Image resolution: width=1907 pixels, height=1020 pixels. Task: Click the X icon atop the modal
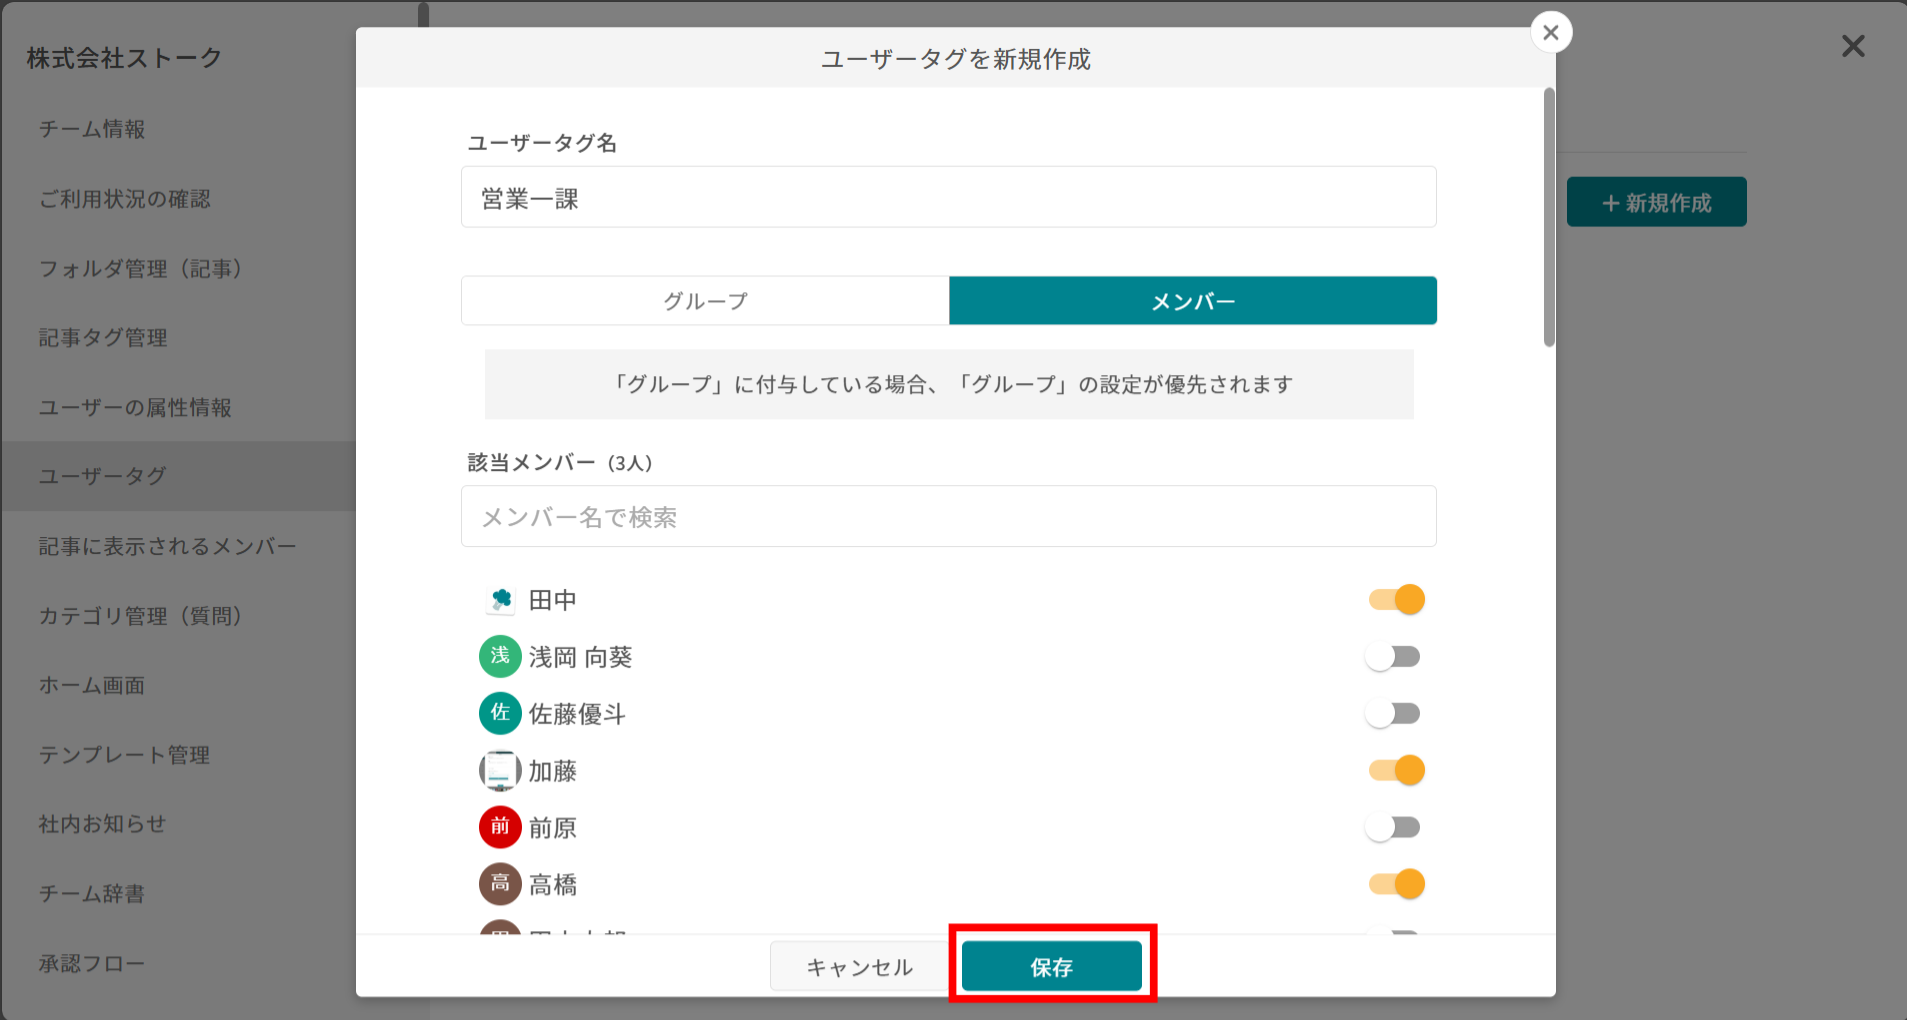click(1551, 31)
